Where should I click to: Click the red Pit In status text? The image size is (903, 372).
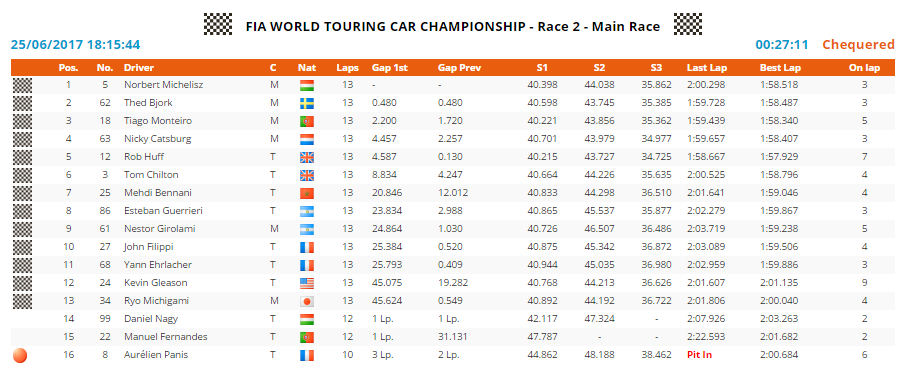699,355
